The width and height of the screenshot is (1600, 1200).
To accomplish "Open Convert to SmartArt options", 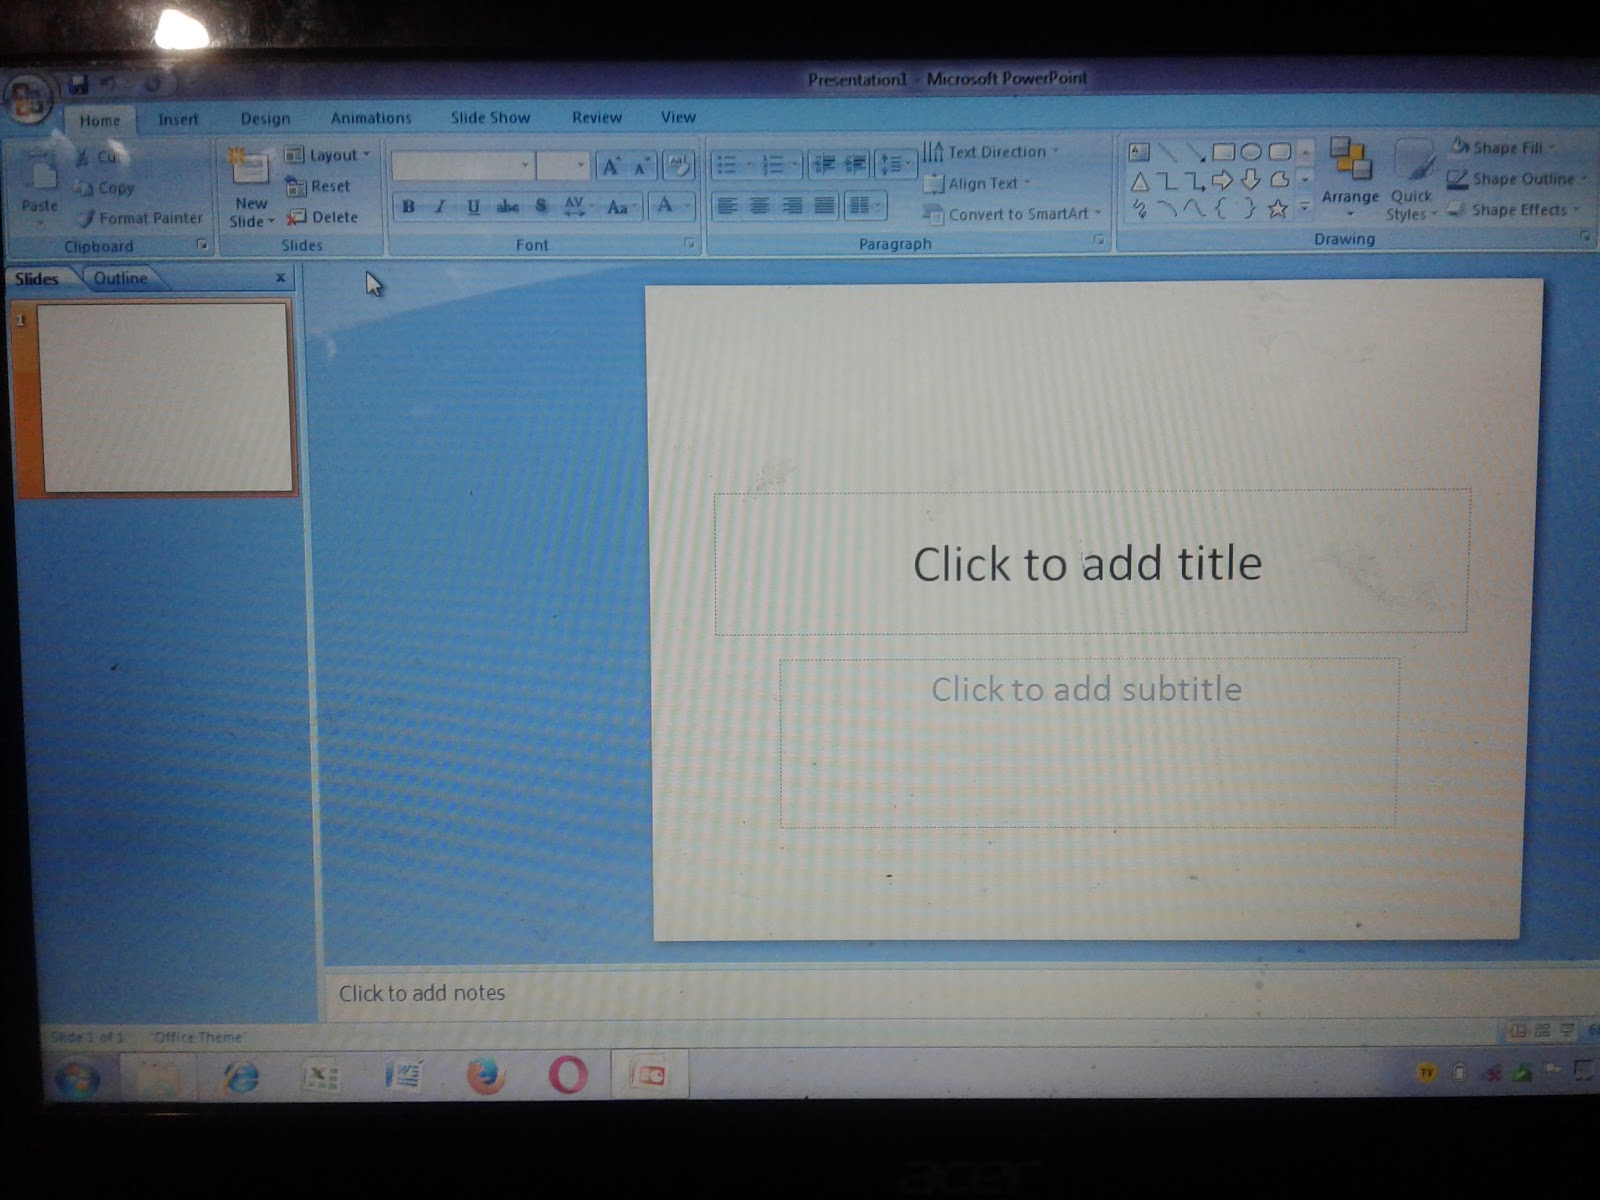I will tap(1012, 214).
